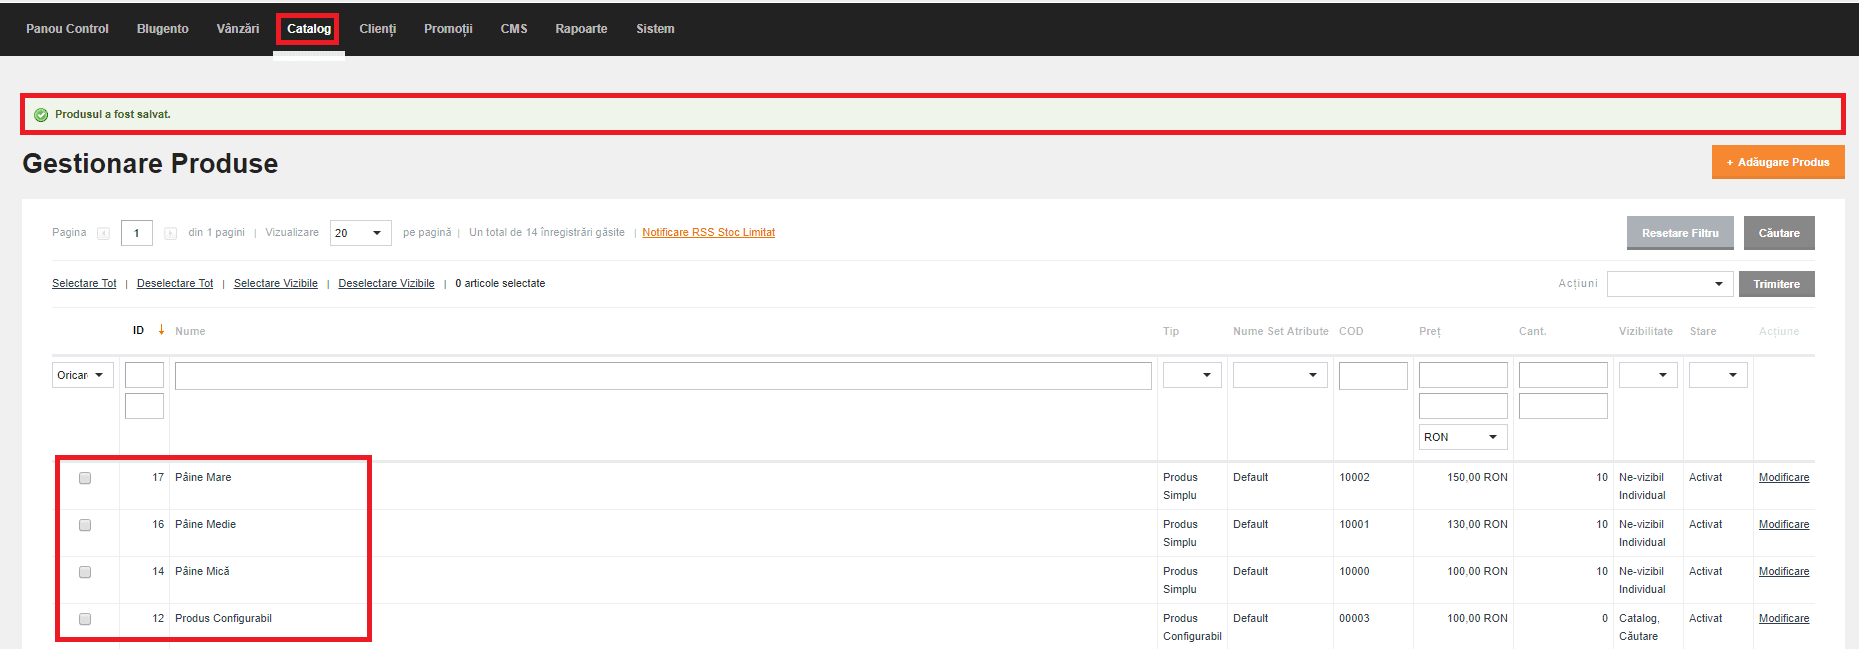The width and height of the screenshot is (1859, 649).
Task: Click the Adăugare Produs button
Action: tap(1778, 162)
